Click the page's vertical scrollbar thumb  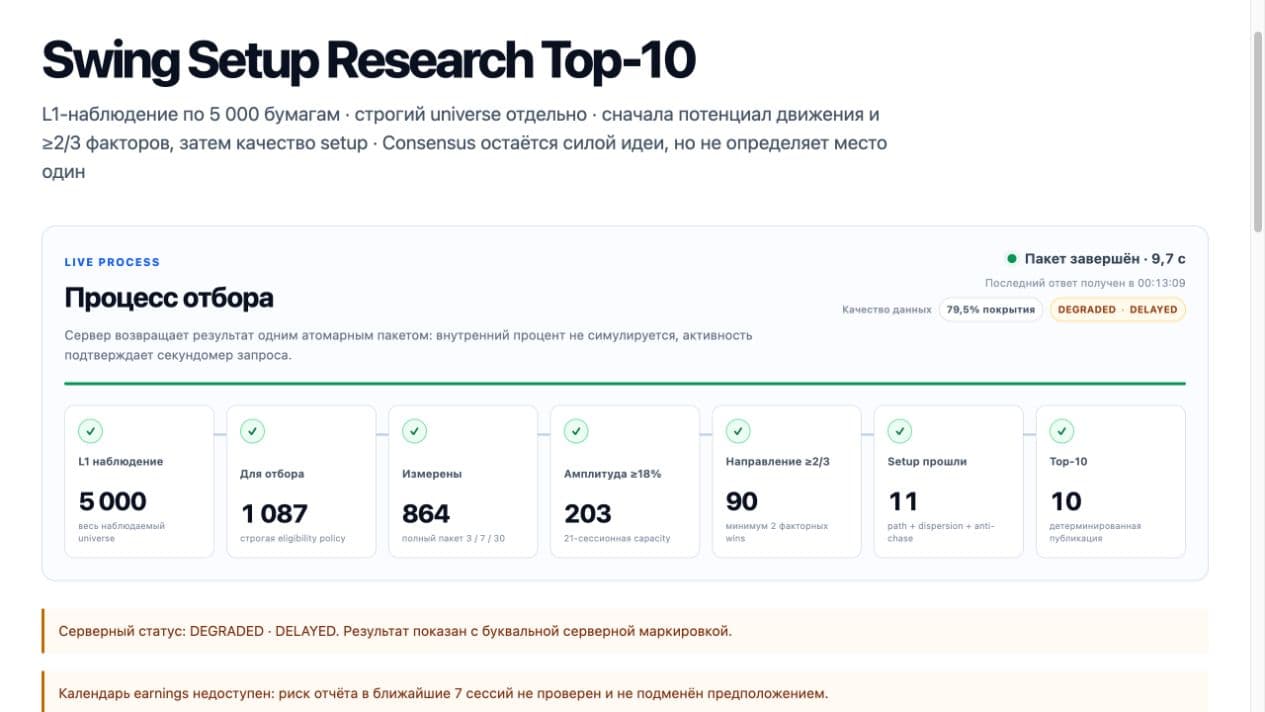point(1258,130)
